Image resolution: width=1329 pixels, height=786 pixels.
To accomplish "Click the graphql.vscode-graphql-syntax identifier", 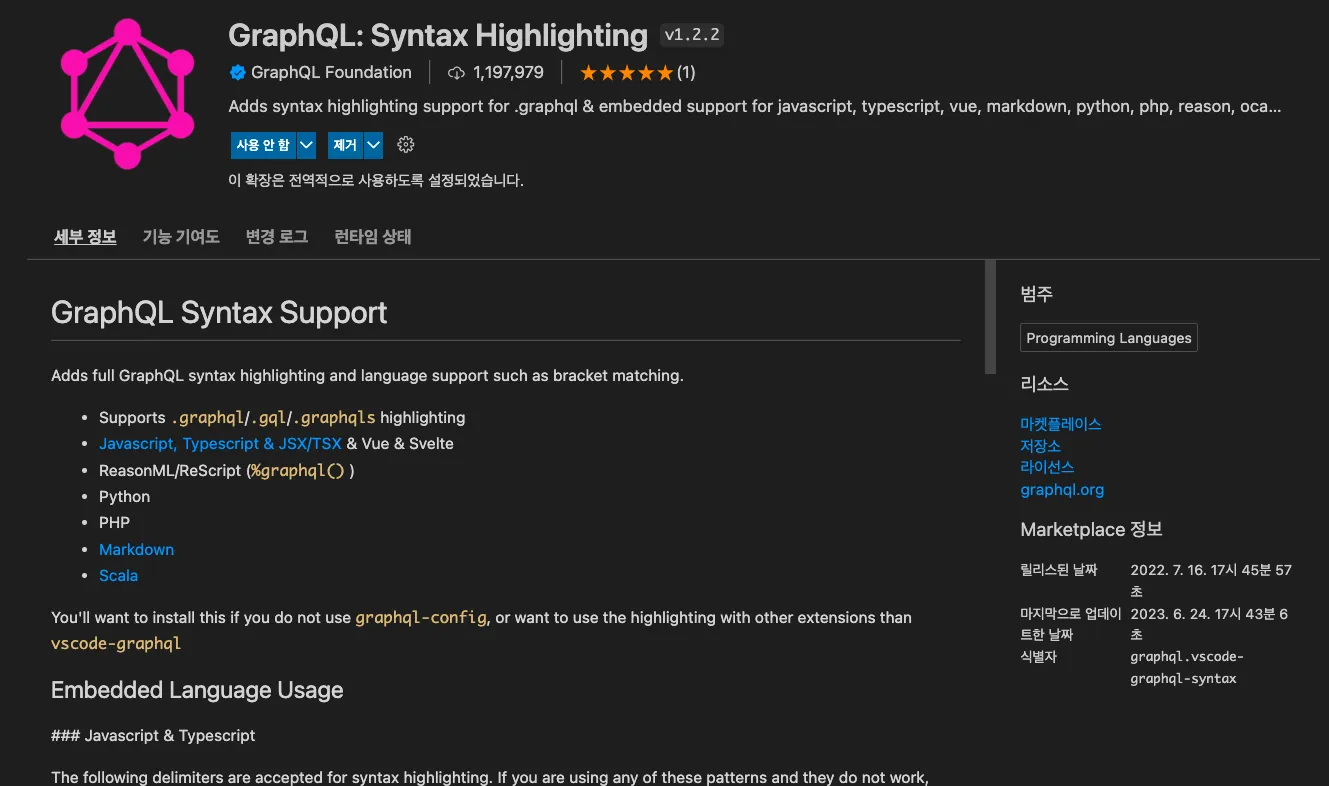I will click(x=1187, y=668).
